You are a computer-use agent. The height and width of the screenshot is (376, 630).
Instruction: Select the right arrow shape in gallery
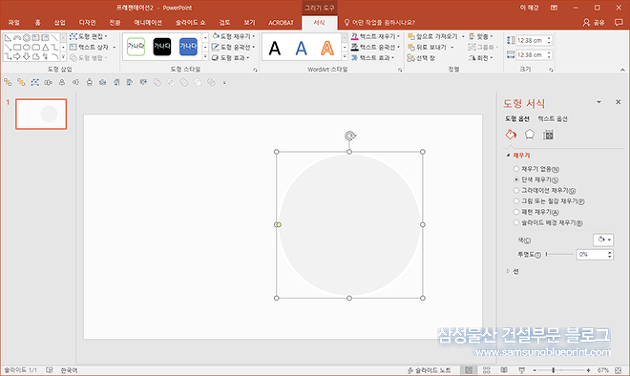pos(17,57)
